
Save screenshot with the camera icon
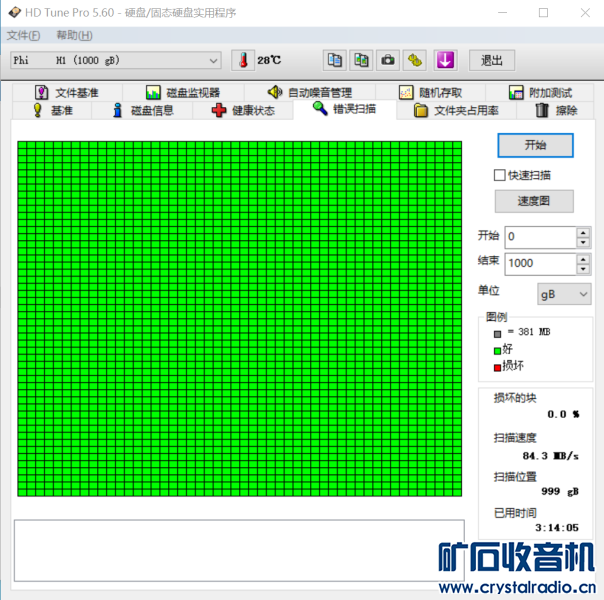pyautogui.click(x=388, y=60)
